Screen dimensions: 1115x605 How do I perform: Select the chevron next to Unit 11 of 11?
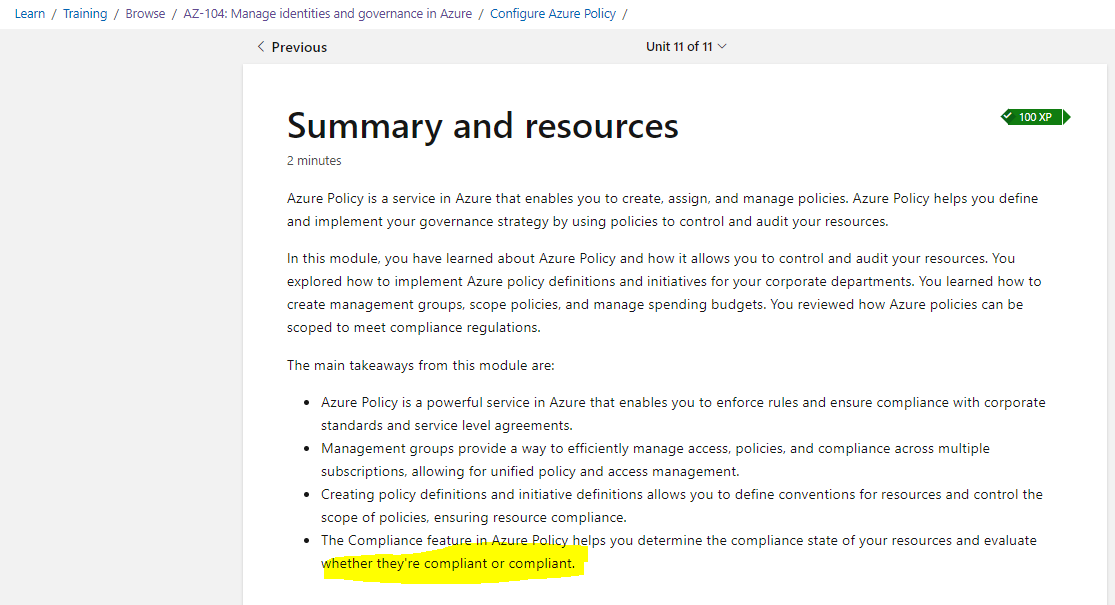pos(720,46)
